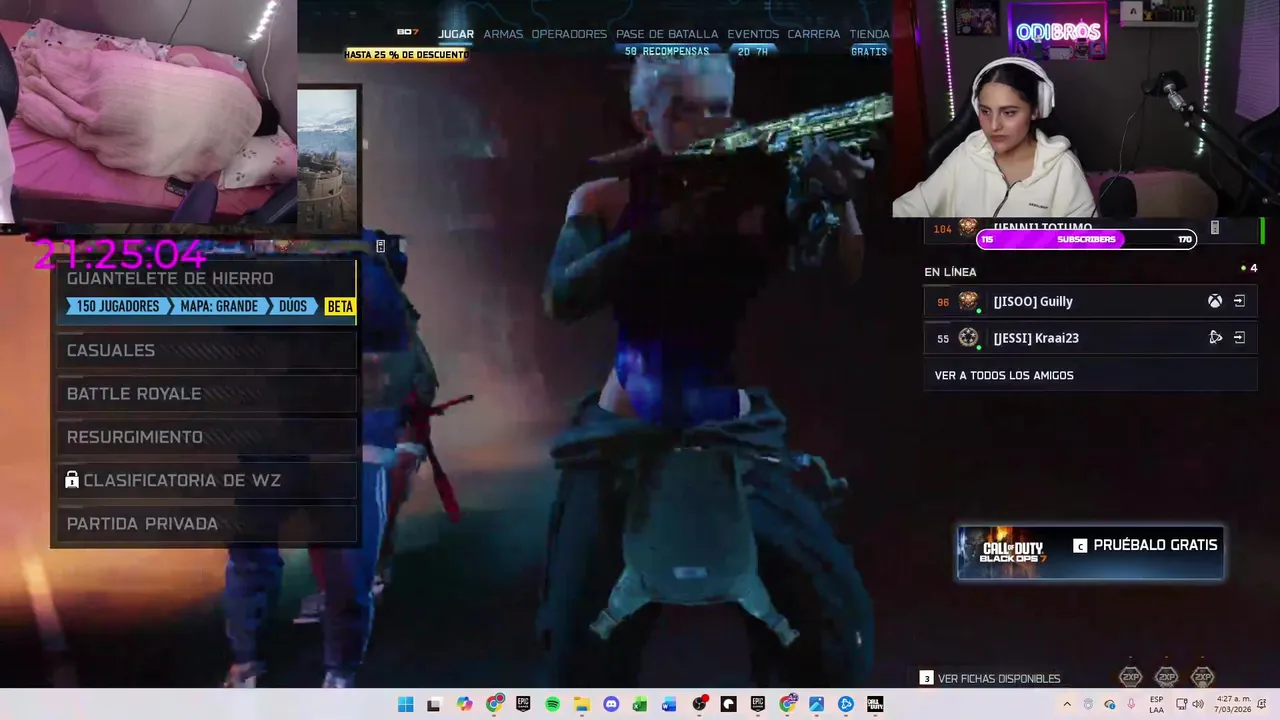Open clock showing 4:27 a. m.

point(1234,704)
